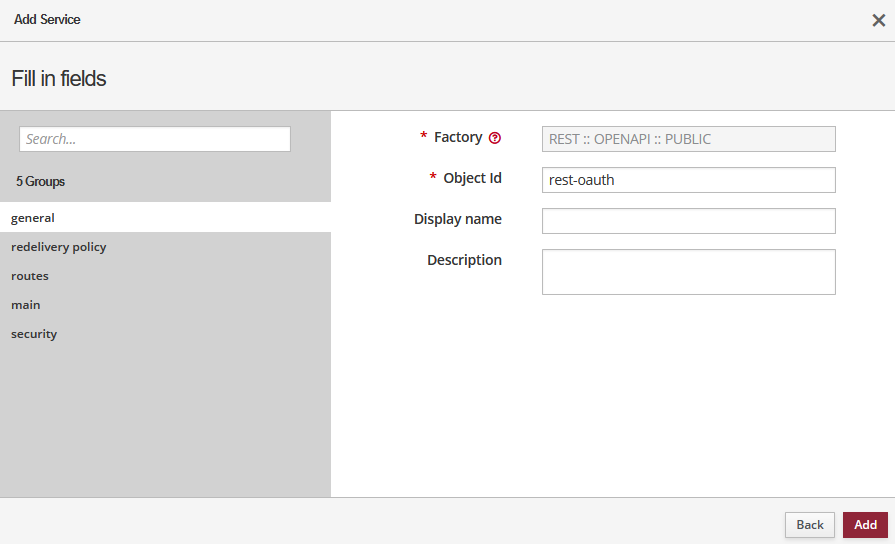Click into the Display name input
Screen dimensions: 895x544
[688, 221]
